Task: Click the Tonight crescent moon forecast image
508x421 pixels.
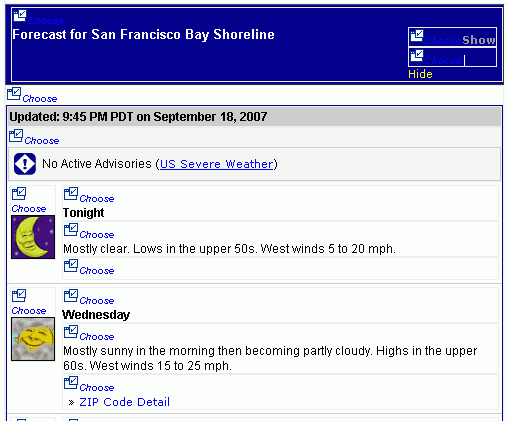Action: pos(33,237)
